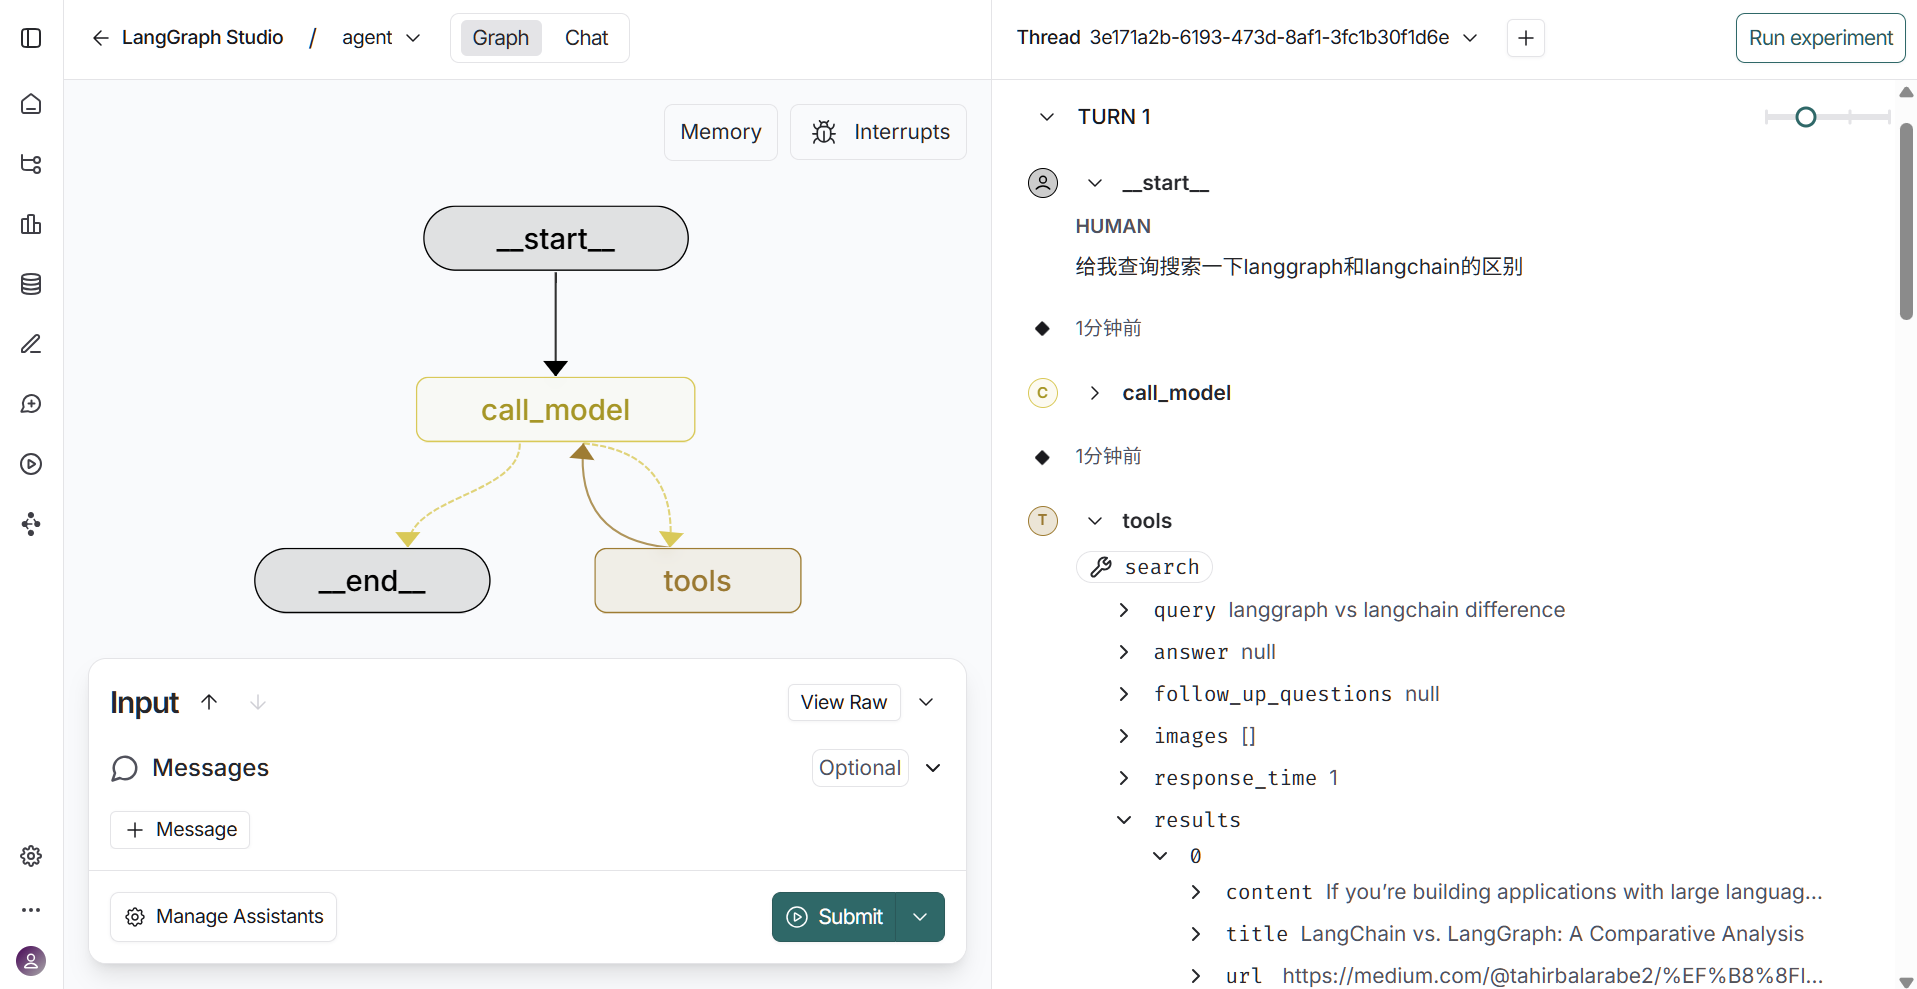Open View Raw dropdown chevron

click(926, 702)
